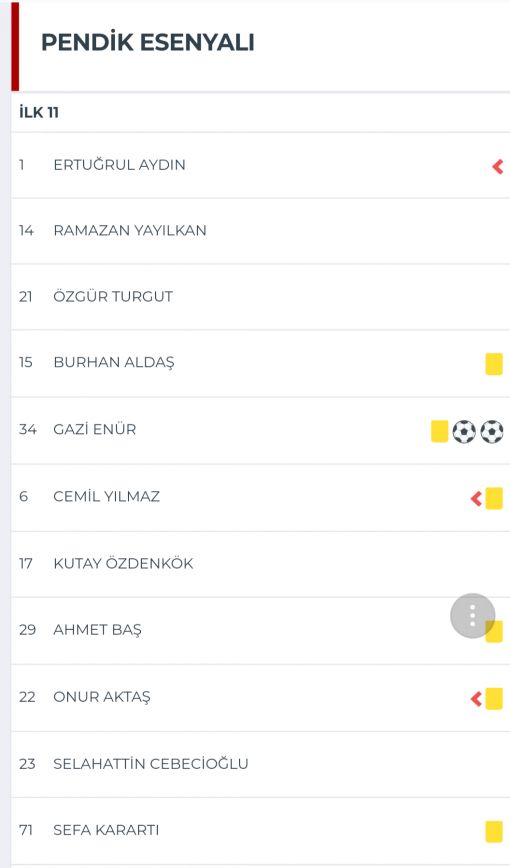510x868 pixels.
Task: Click the Gazi Enür player name
Action: (x=95, y=430)
